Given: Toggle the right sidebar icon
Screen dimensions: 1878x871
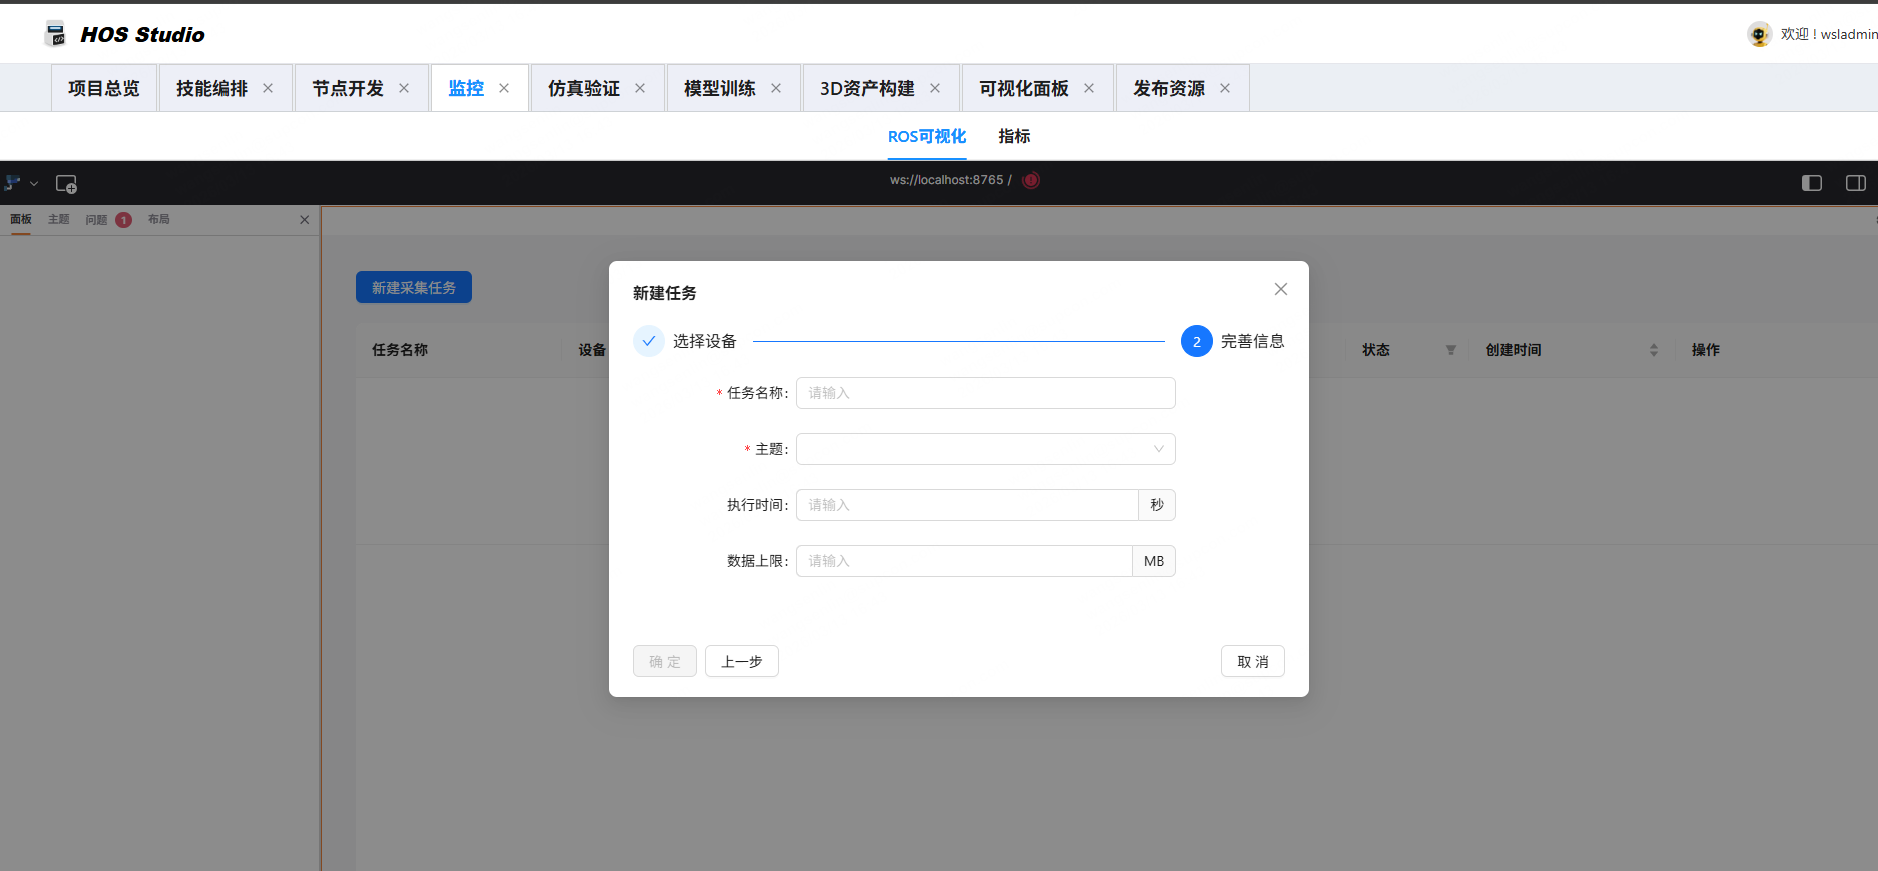Looking at the screenshot, I should pos(1856,183).
